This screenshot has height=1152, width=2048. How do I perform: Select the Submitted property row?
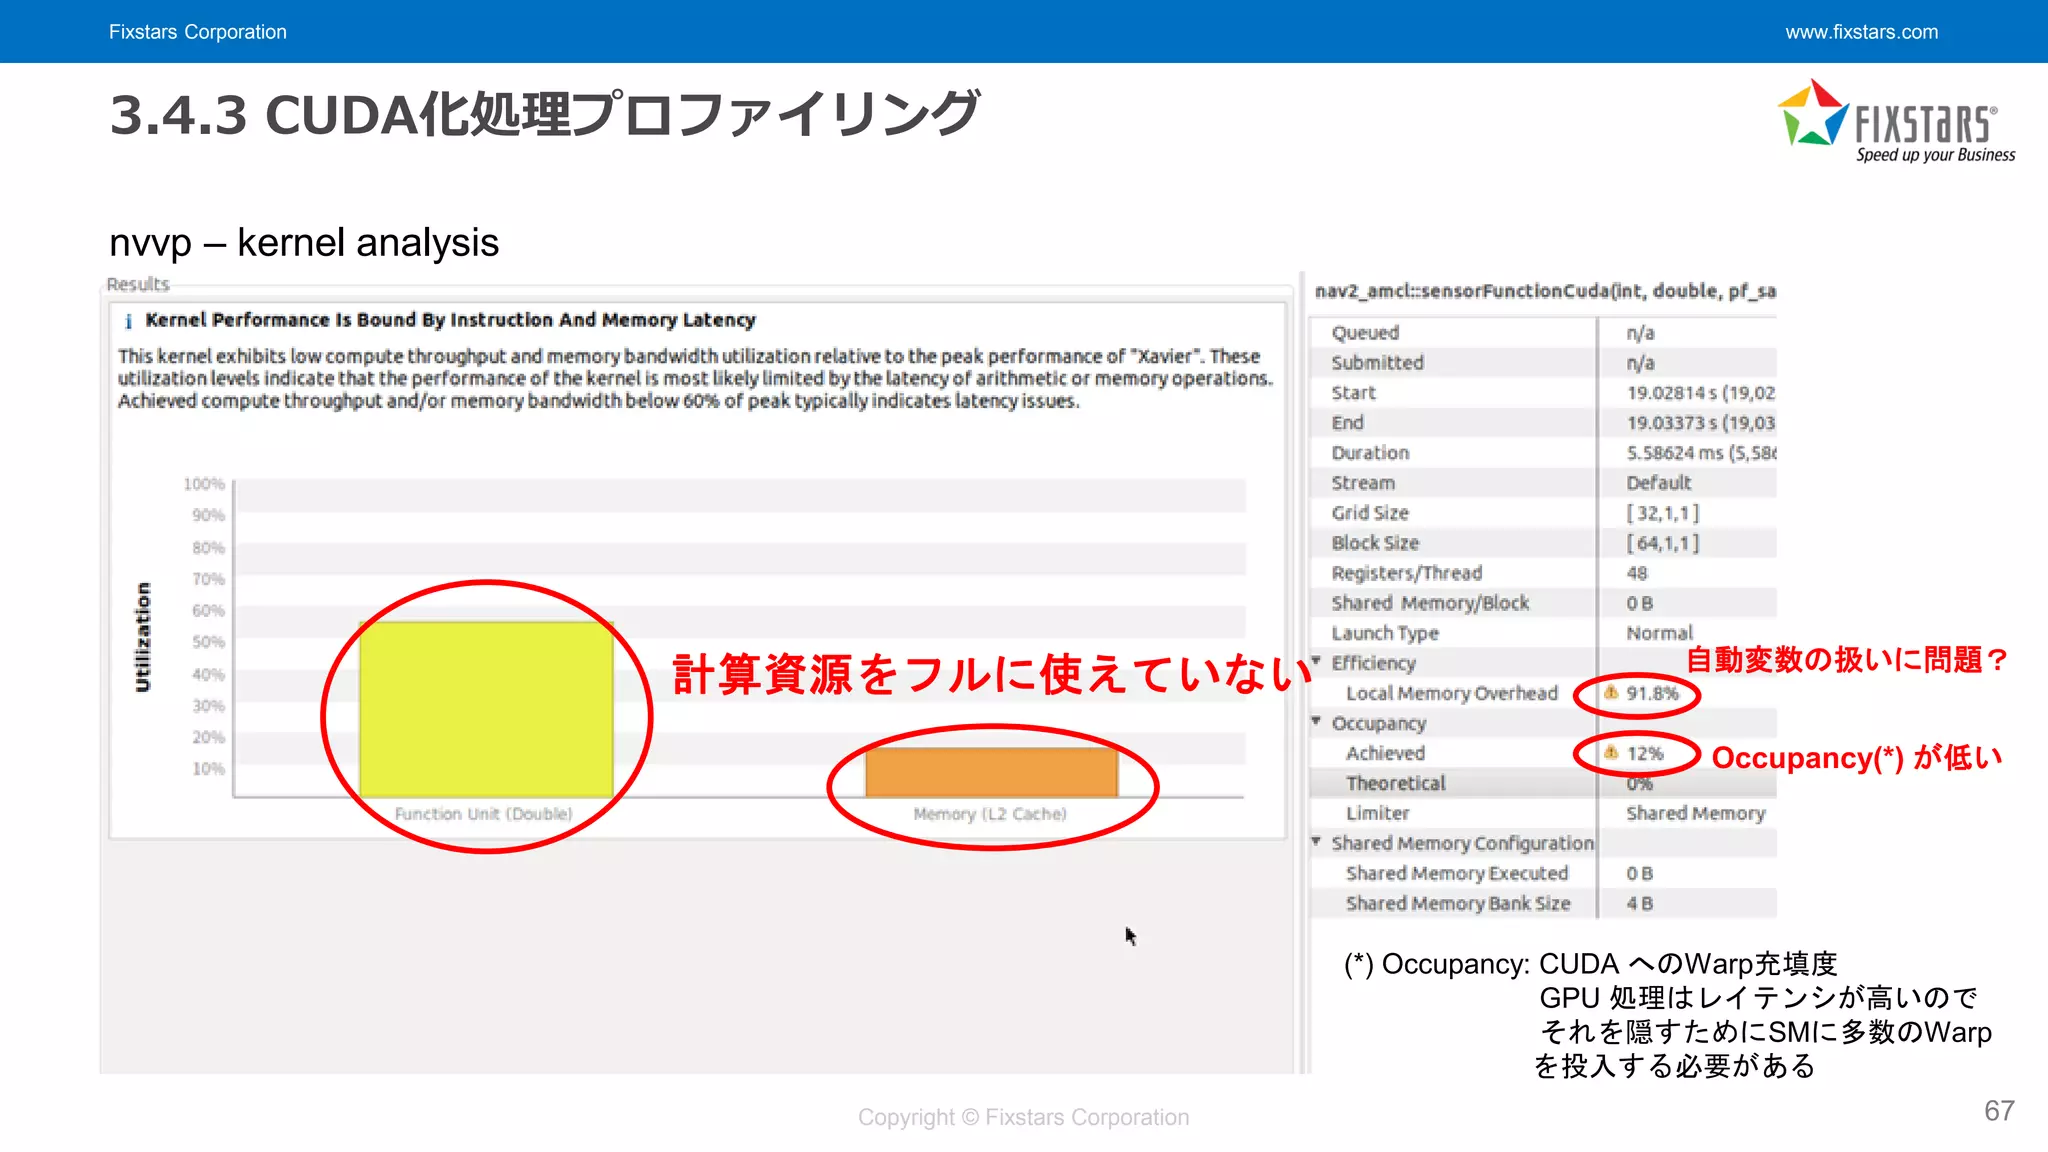[x=1543, y=362]
